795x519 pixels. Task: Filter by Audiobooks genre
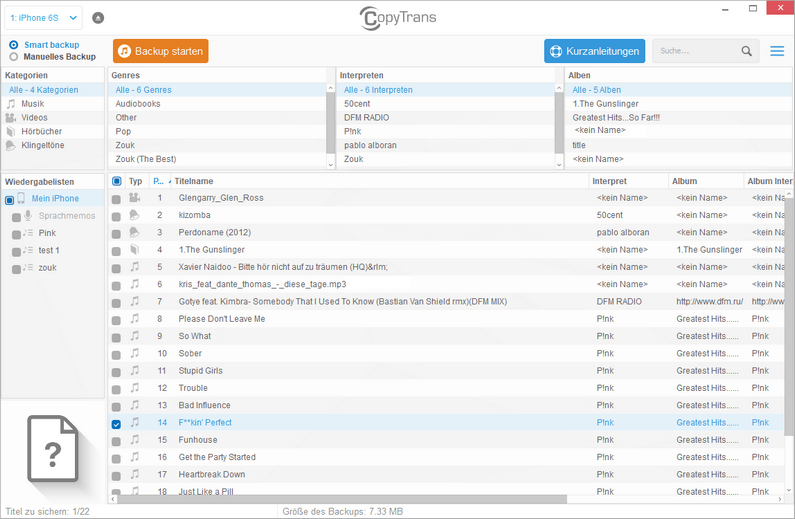218,103
